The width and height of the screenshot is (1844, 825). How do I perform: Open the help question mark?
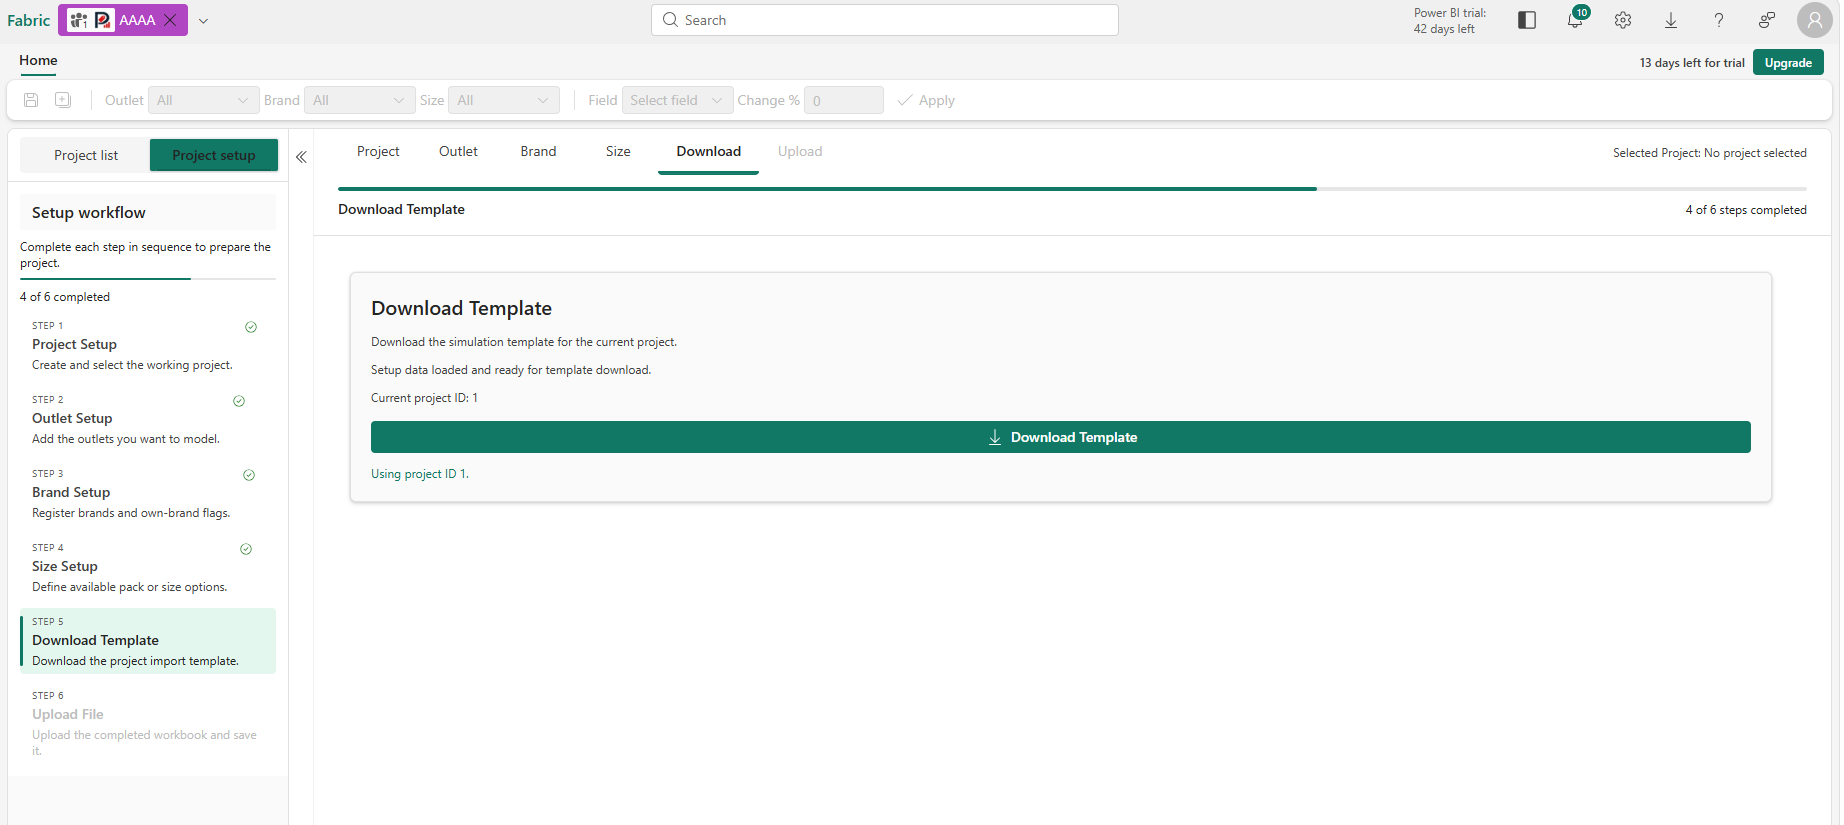point(1719,20)
